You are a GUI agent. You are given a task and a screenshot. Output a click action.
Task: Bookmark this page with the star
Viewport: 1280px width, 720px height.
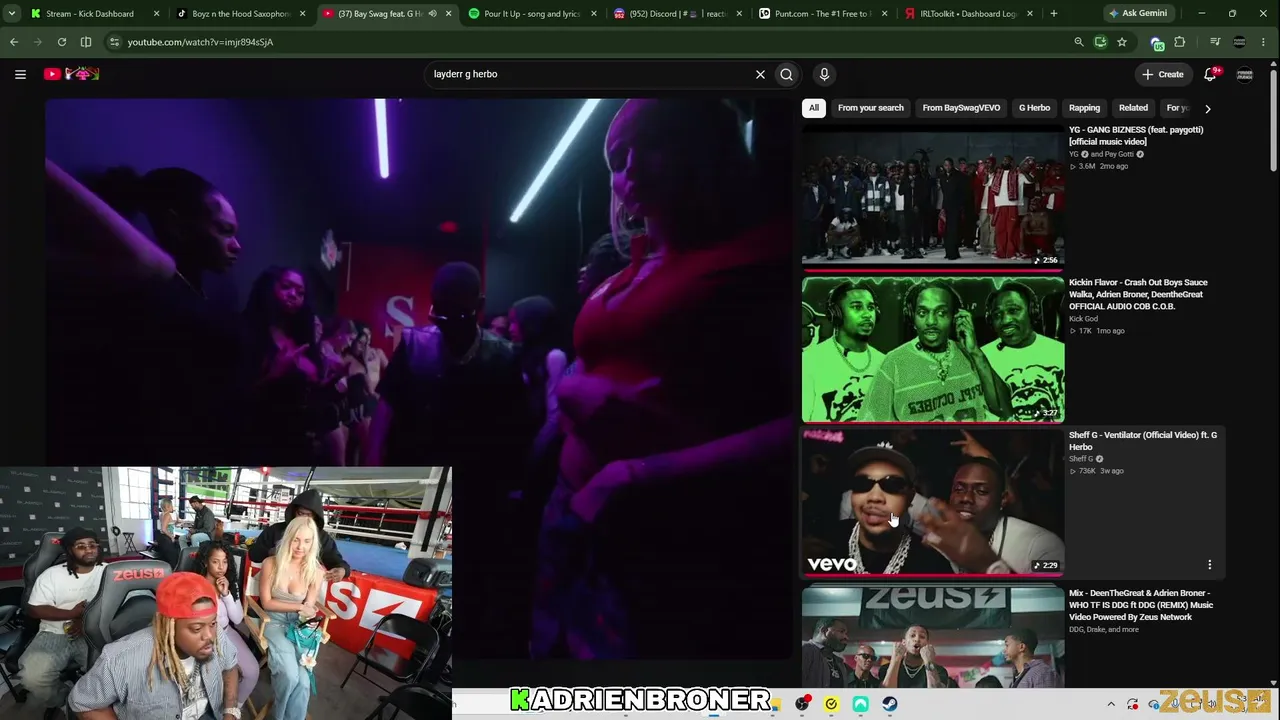click(1122, 42)
